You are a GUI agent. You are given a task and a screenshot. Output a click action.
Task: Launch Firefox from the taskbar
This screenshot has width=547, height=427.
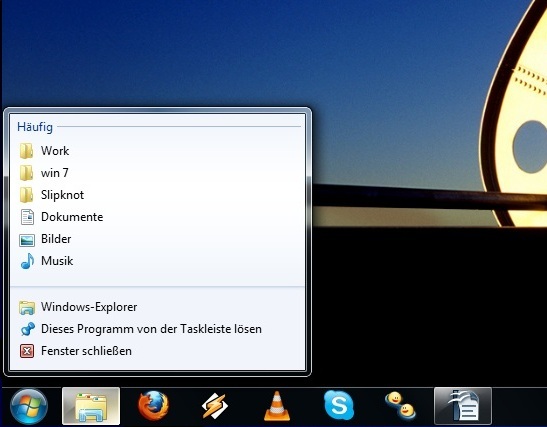(x=153, y=406)
